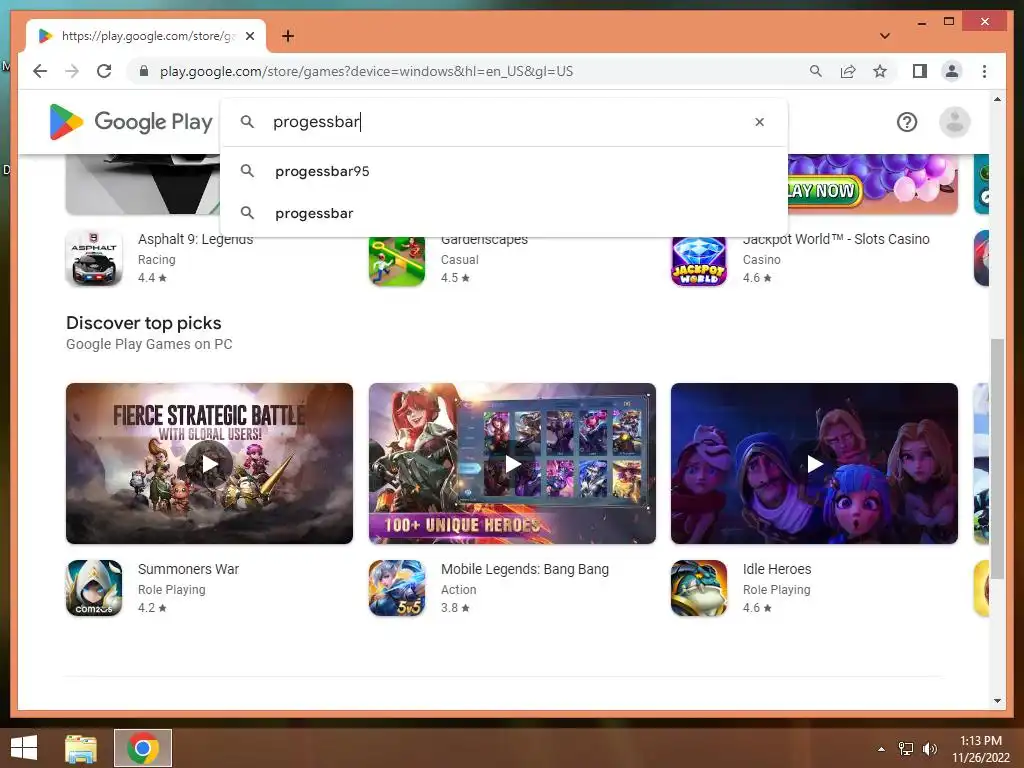Open Google Play account avatar
1024x768 pixels.
954,122
